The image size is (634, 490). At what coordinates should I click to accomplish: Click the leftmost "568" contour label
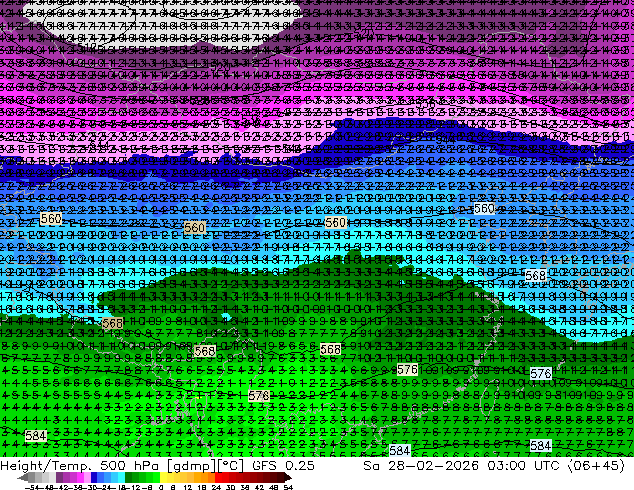tap(112, 323)
